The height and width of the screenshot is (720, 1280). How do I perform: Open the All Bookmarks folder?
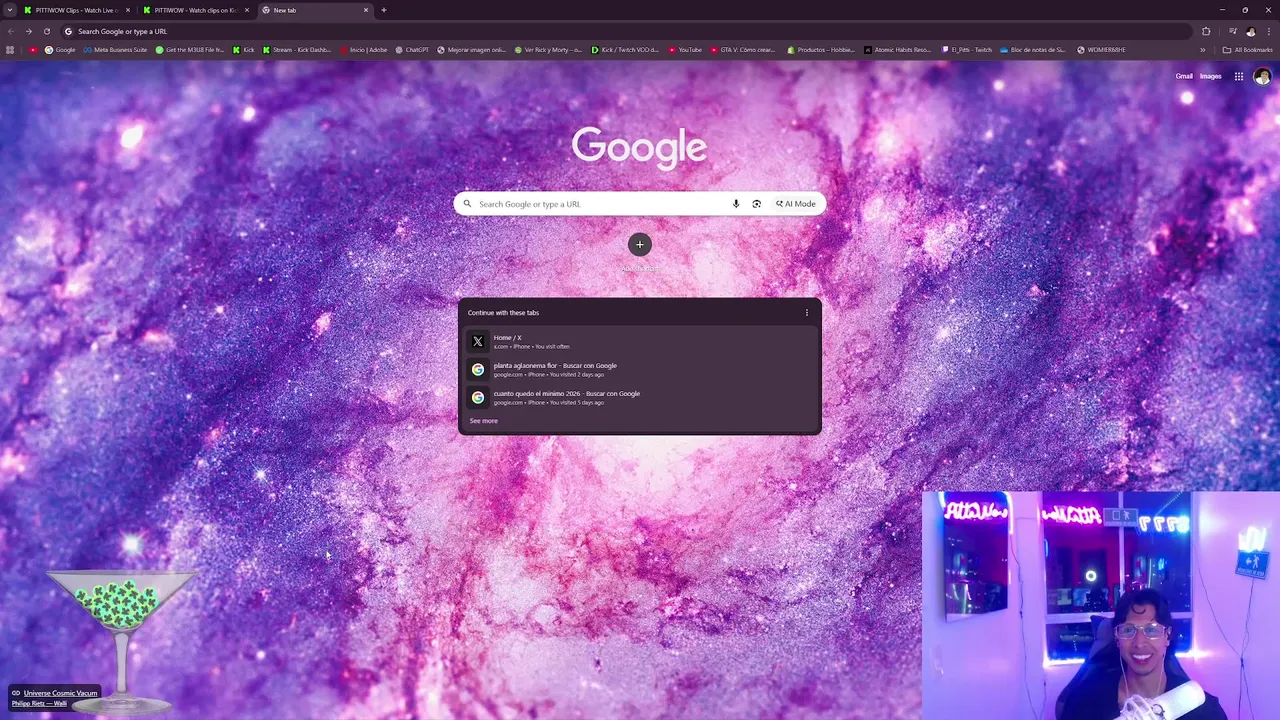[1247, 50]
